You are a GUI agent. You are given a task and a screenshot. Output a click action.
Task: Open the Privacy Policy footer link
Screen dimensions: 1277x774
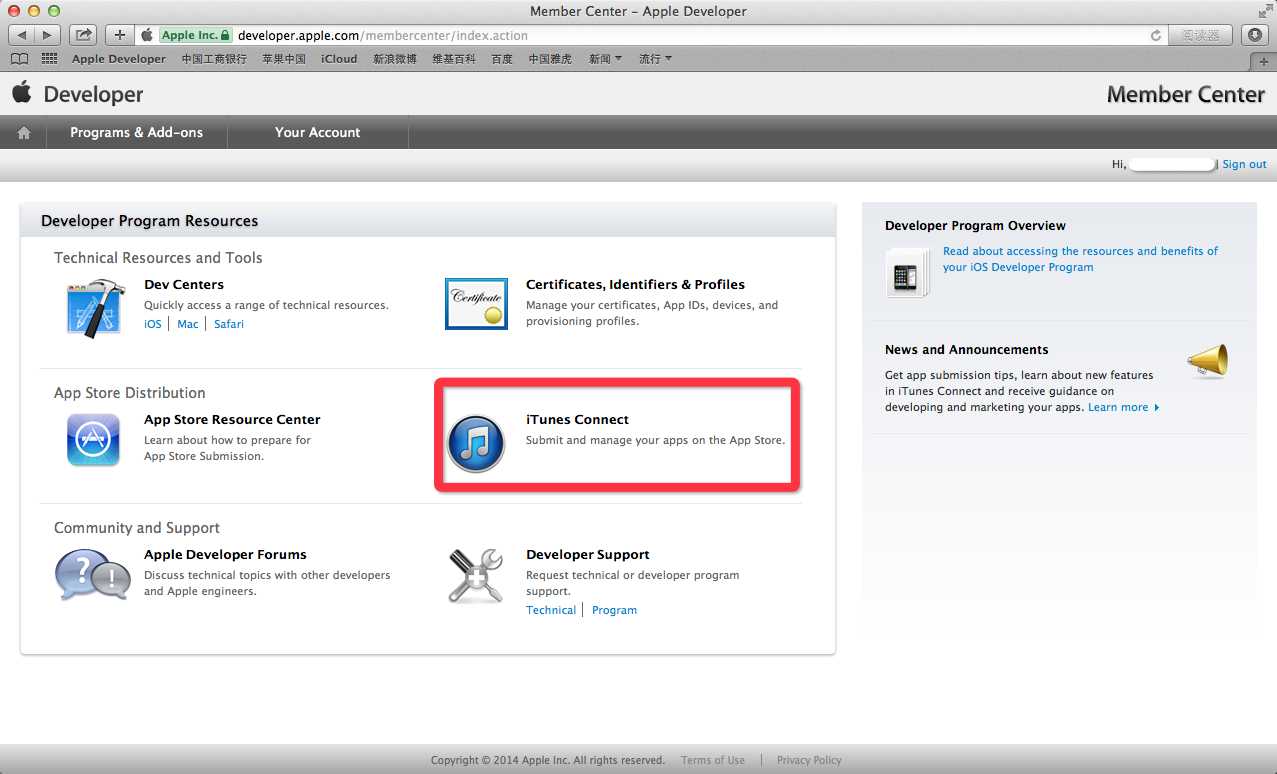tap(809, 760)
